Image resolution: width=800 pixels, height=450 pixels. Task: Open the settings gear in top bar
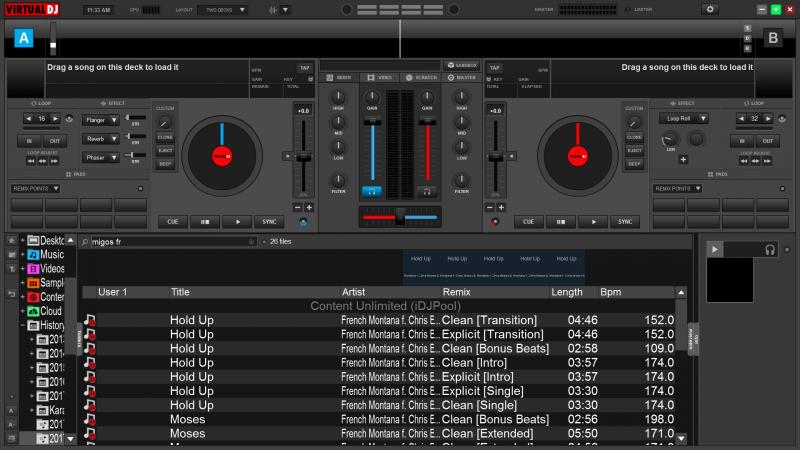tap(710, 9)
